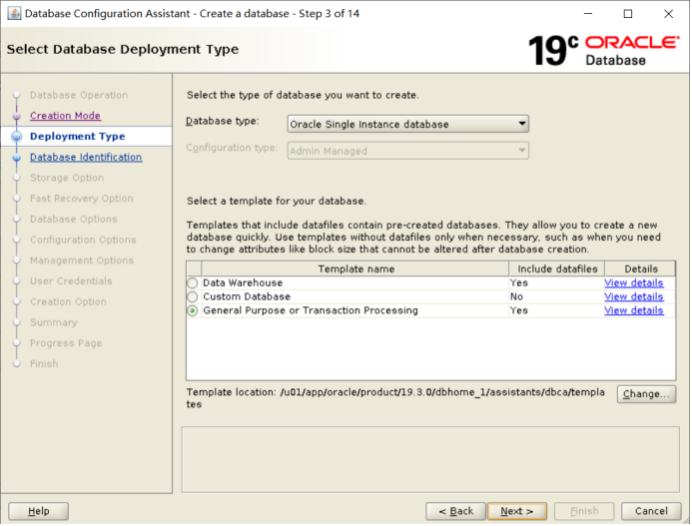Go to Creation Mode step

tap(65, 116)
